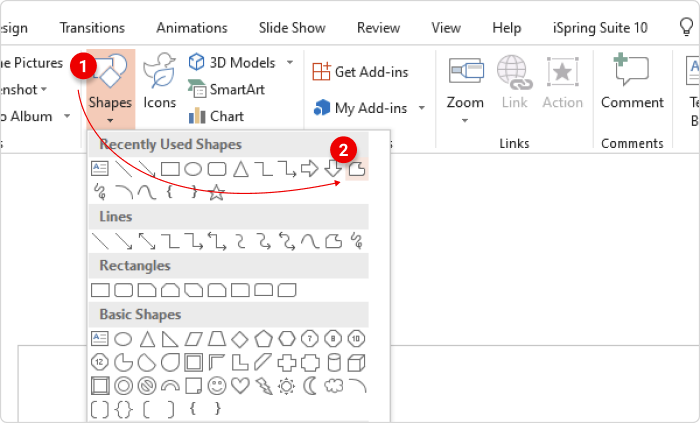Click the Link button

point(514,83)
